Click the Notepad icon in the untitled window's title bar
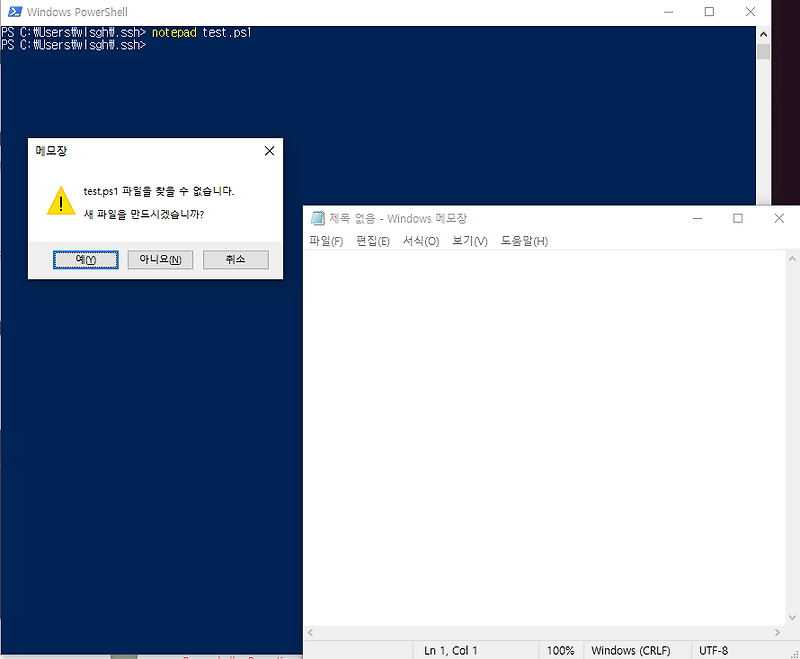The image size is (800, 659). tap(317, 218)
